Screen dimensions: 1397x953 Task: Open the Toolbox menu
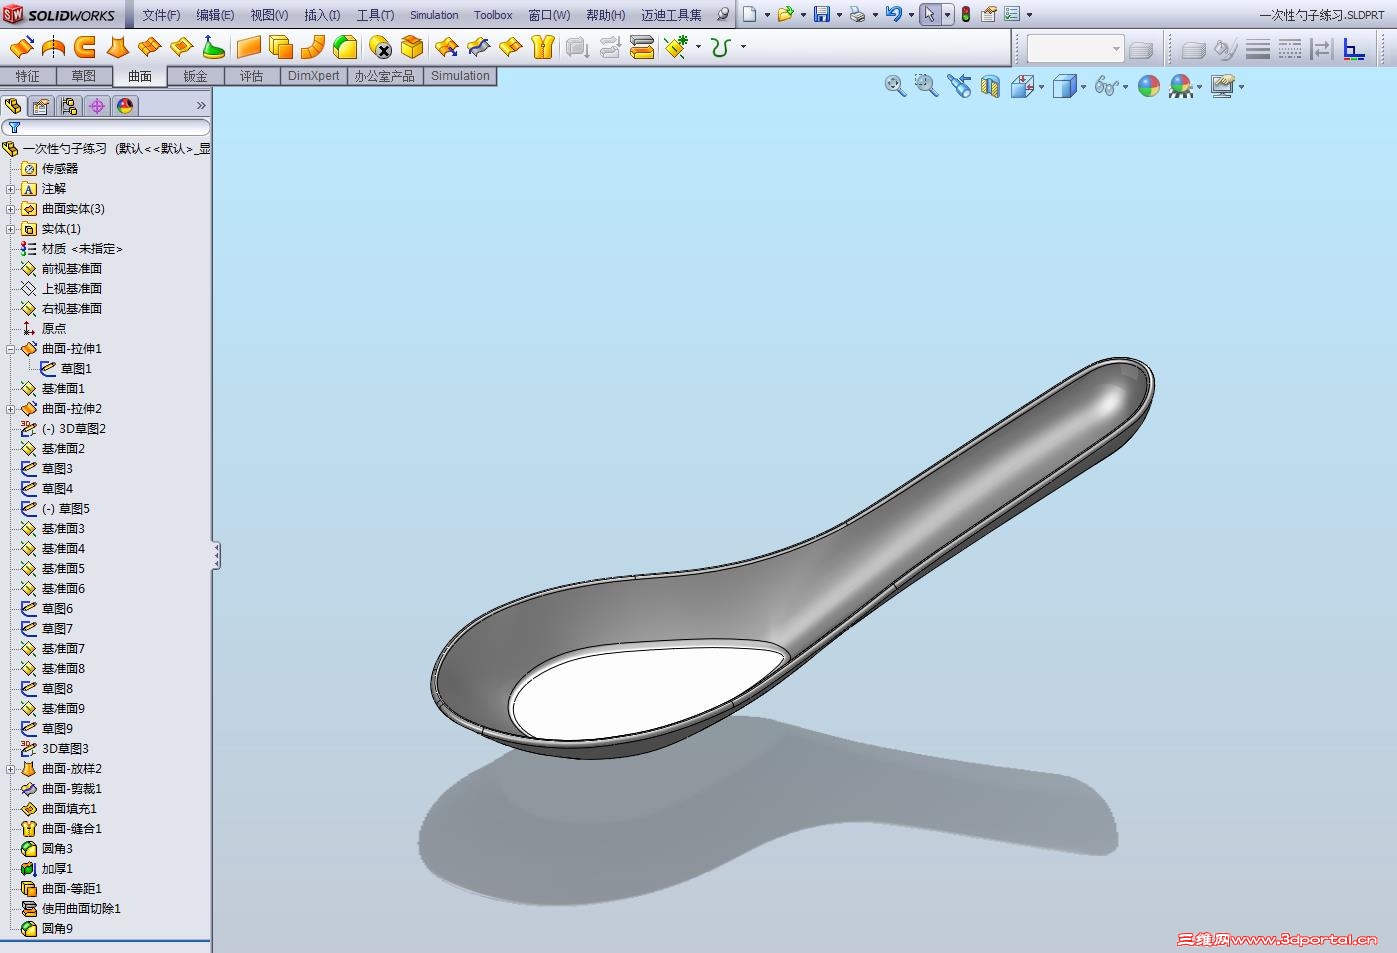(x=493, y=15)
